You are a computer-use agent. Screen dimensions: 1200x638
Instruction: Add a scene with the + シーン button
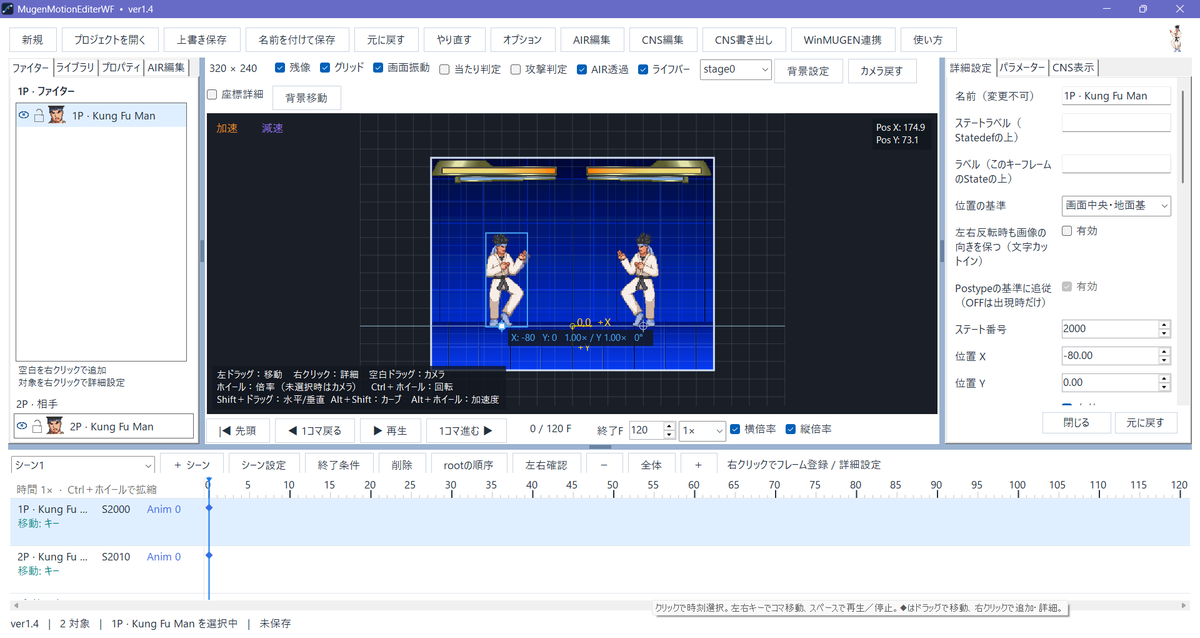[x=192, y=465]
